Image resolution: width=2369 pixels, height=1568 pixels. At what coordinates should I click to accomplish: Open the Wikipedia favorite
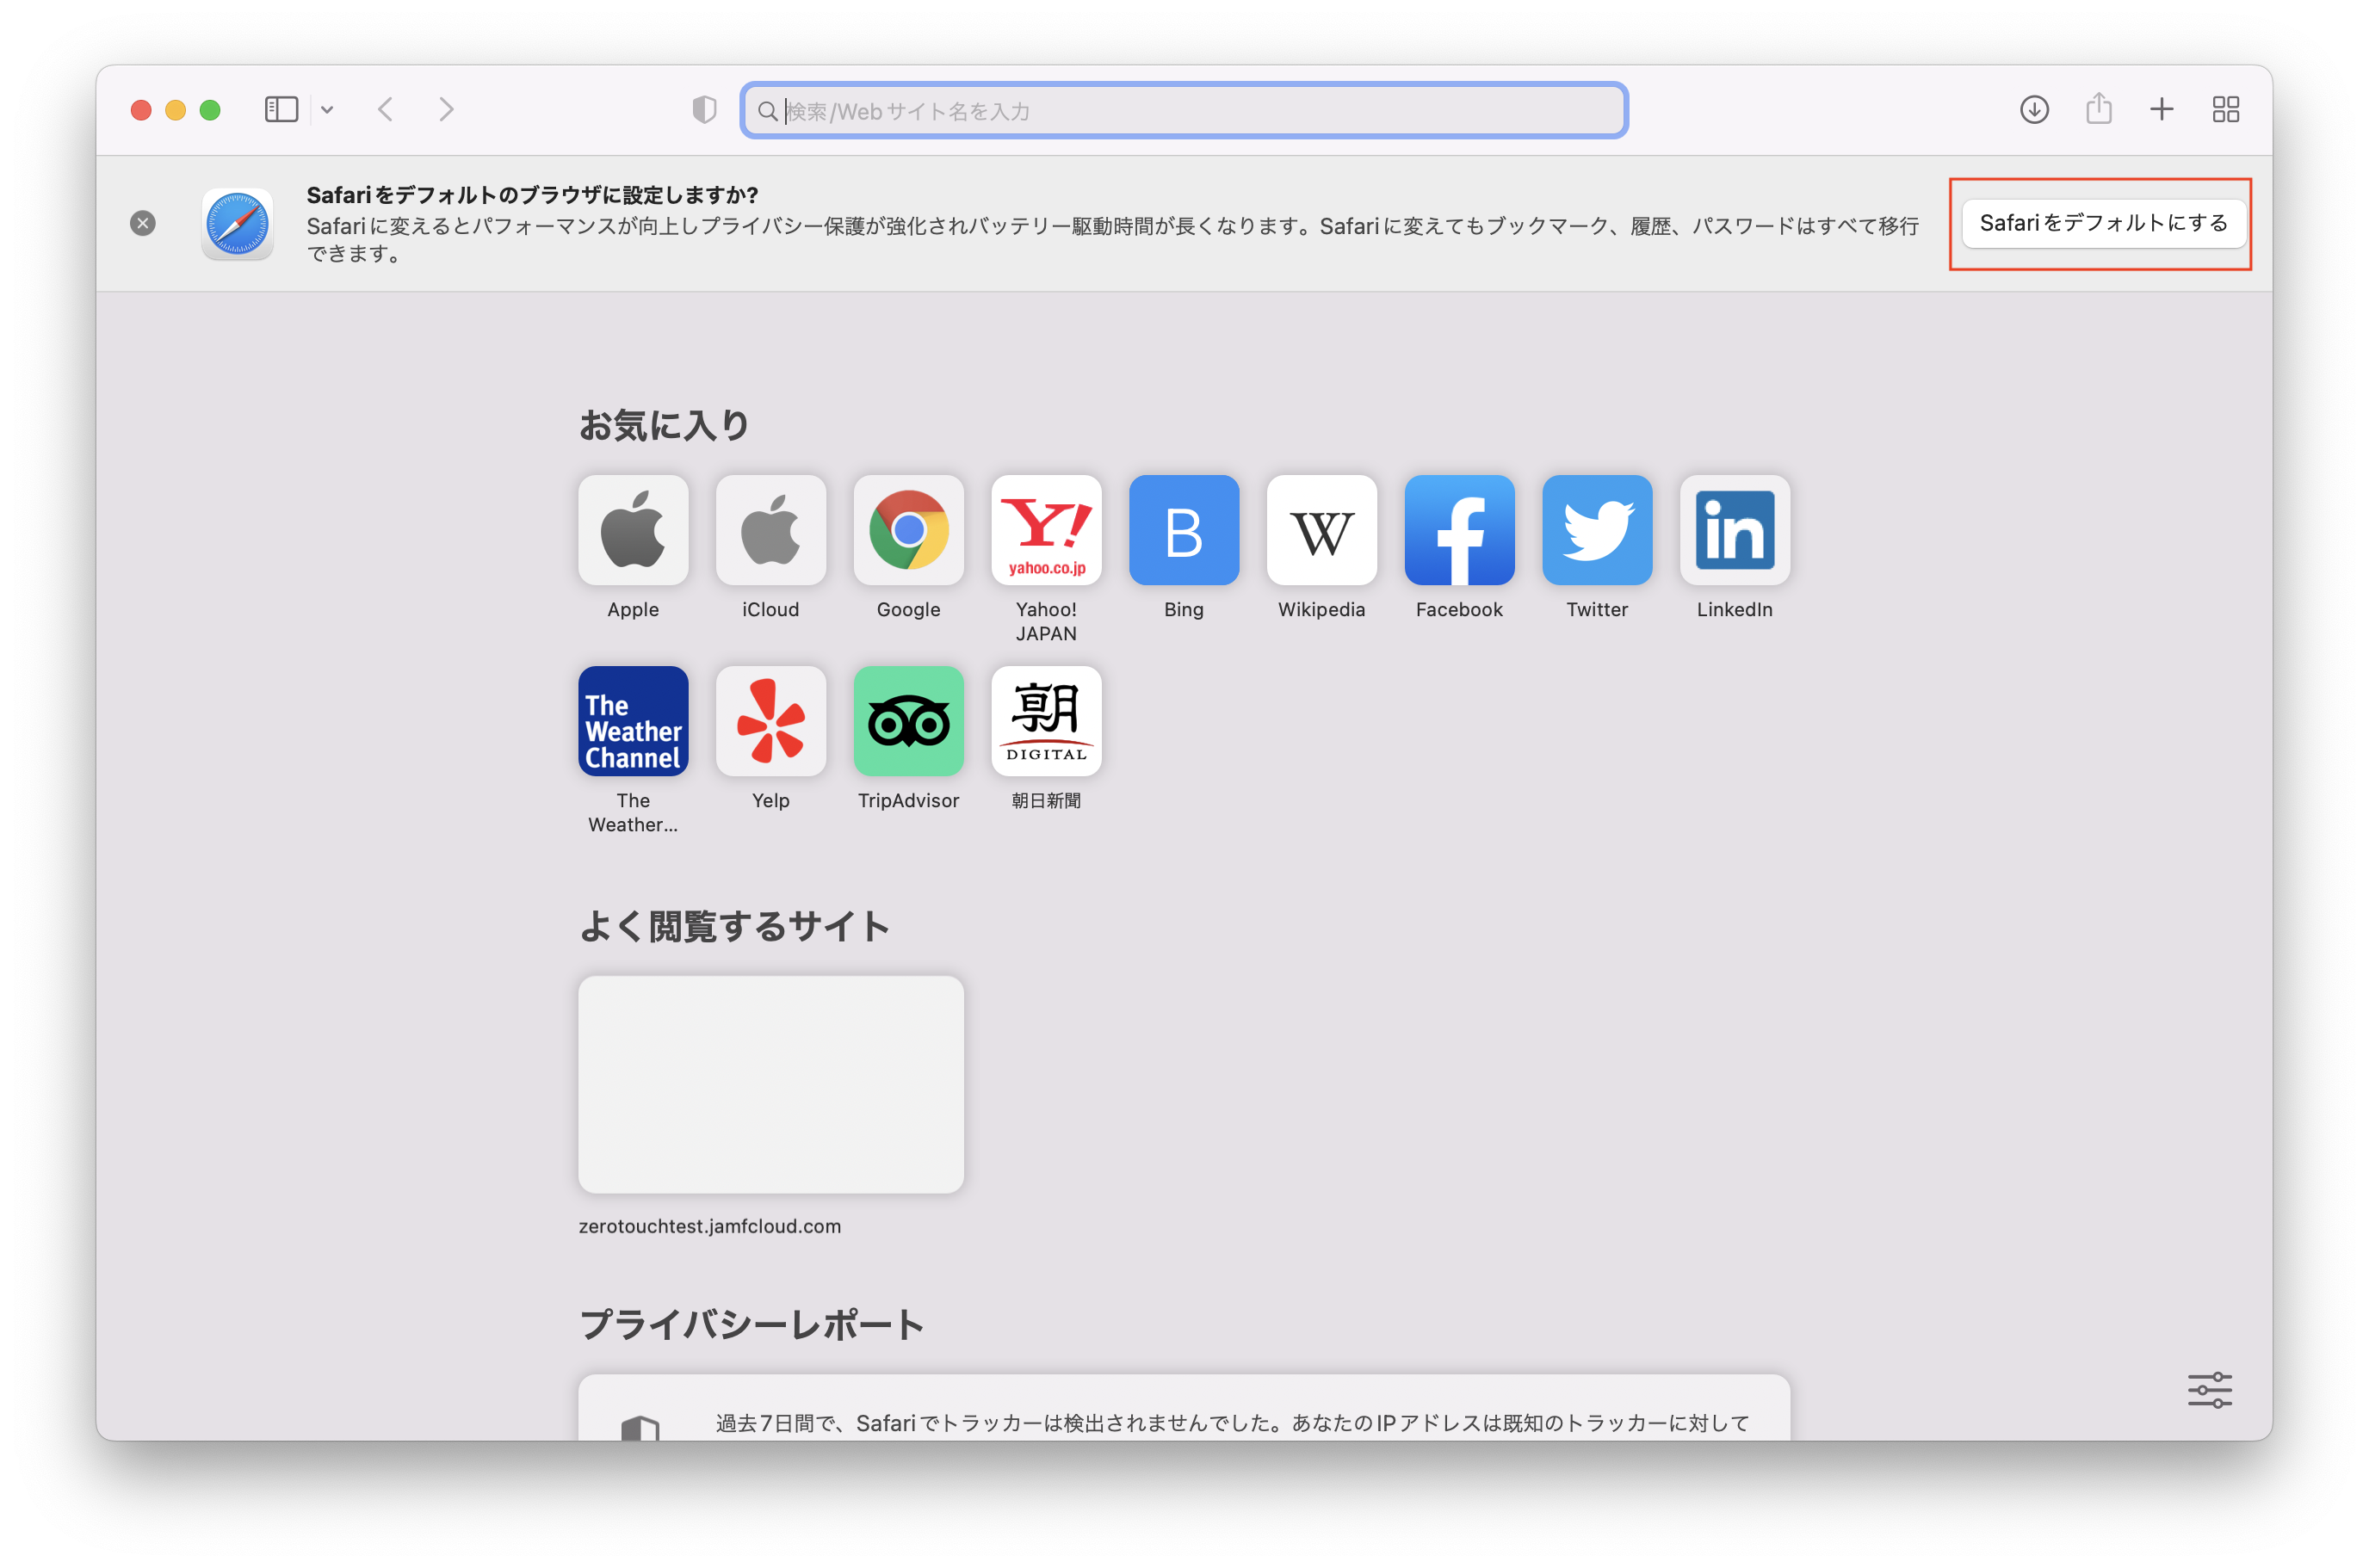coord(1322,530)
